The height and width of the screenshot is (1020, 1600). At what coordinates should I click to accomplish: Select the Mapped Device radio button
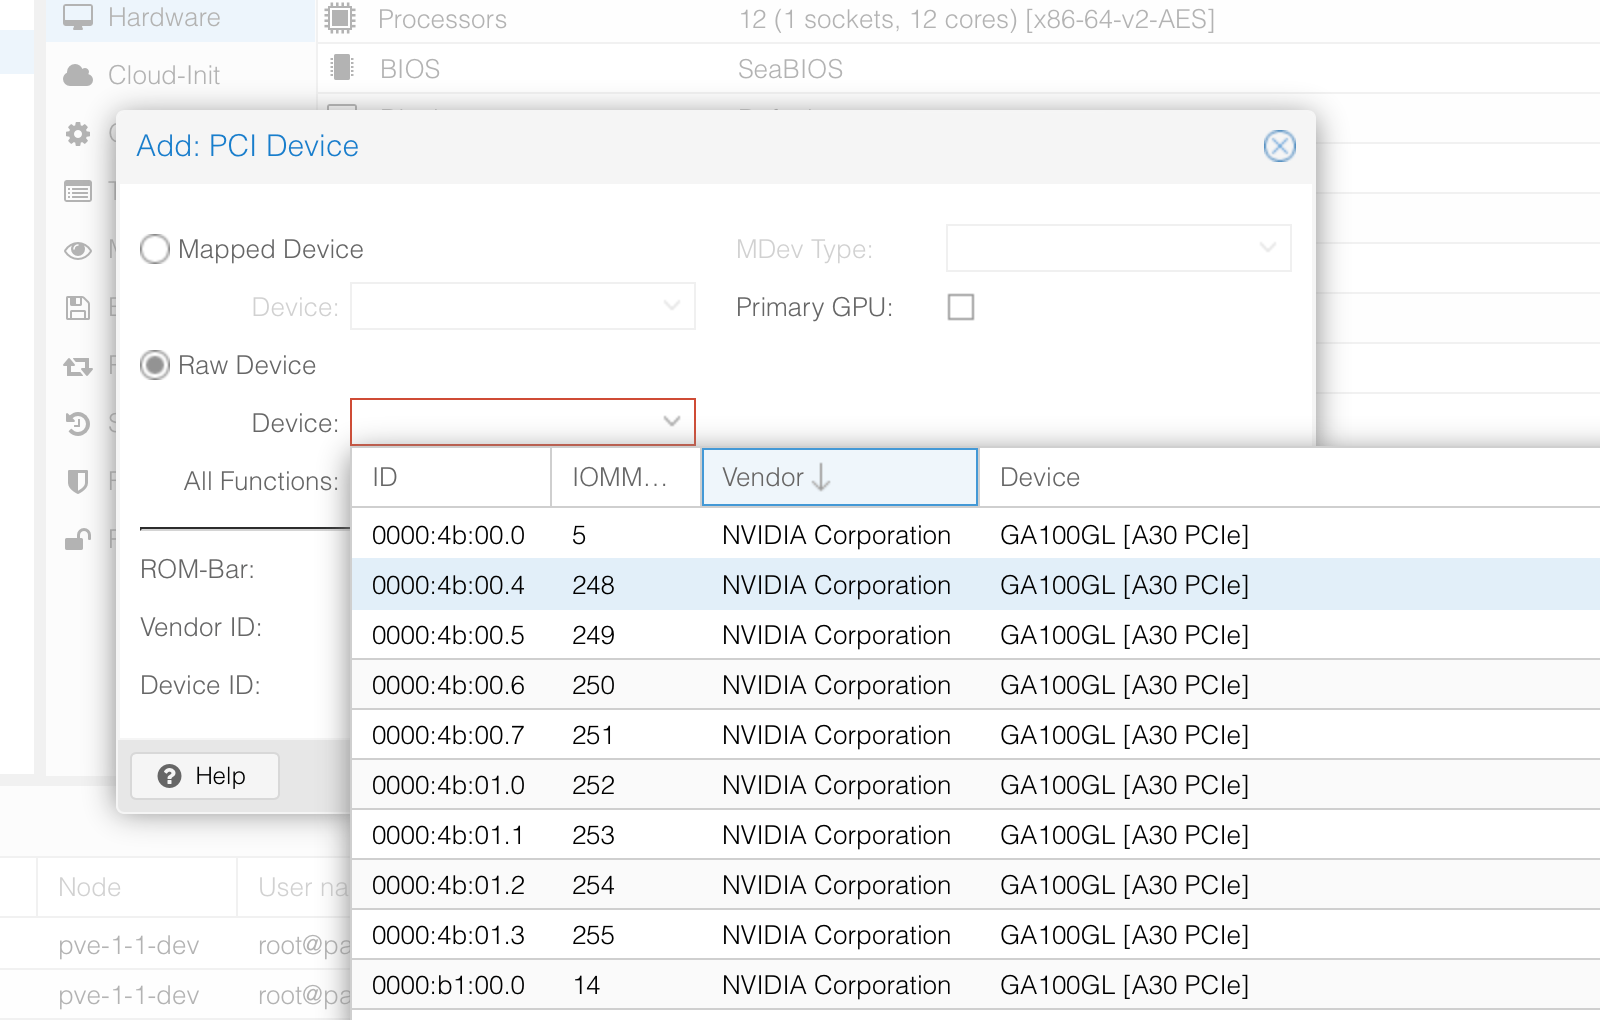(x=155, y=249)
